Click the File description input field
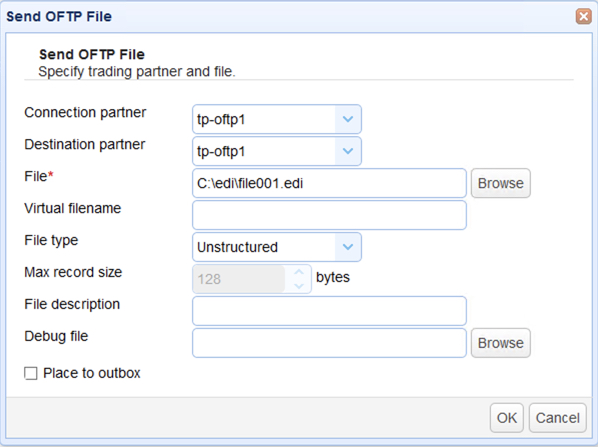This screenshot has height=447, width=598. [x=330, y=311]
